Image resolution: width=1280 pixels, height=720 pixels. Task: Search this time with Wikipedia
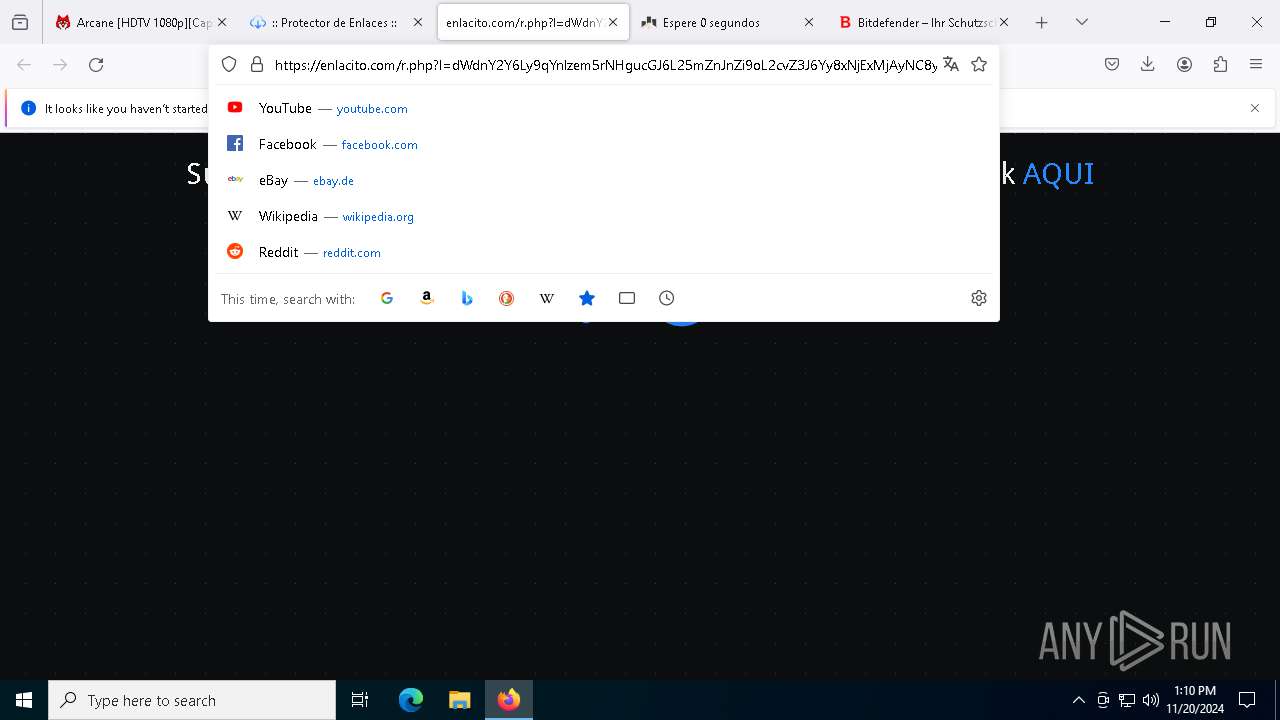tap(547, 298)
